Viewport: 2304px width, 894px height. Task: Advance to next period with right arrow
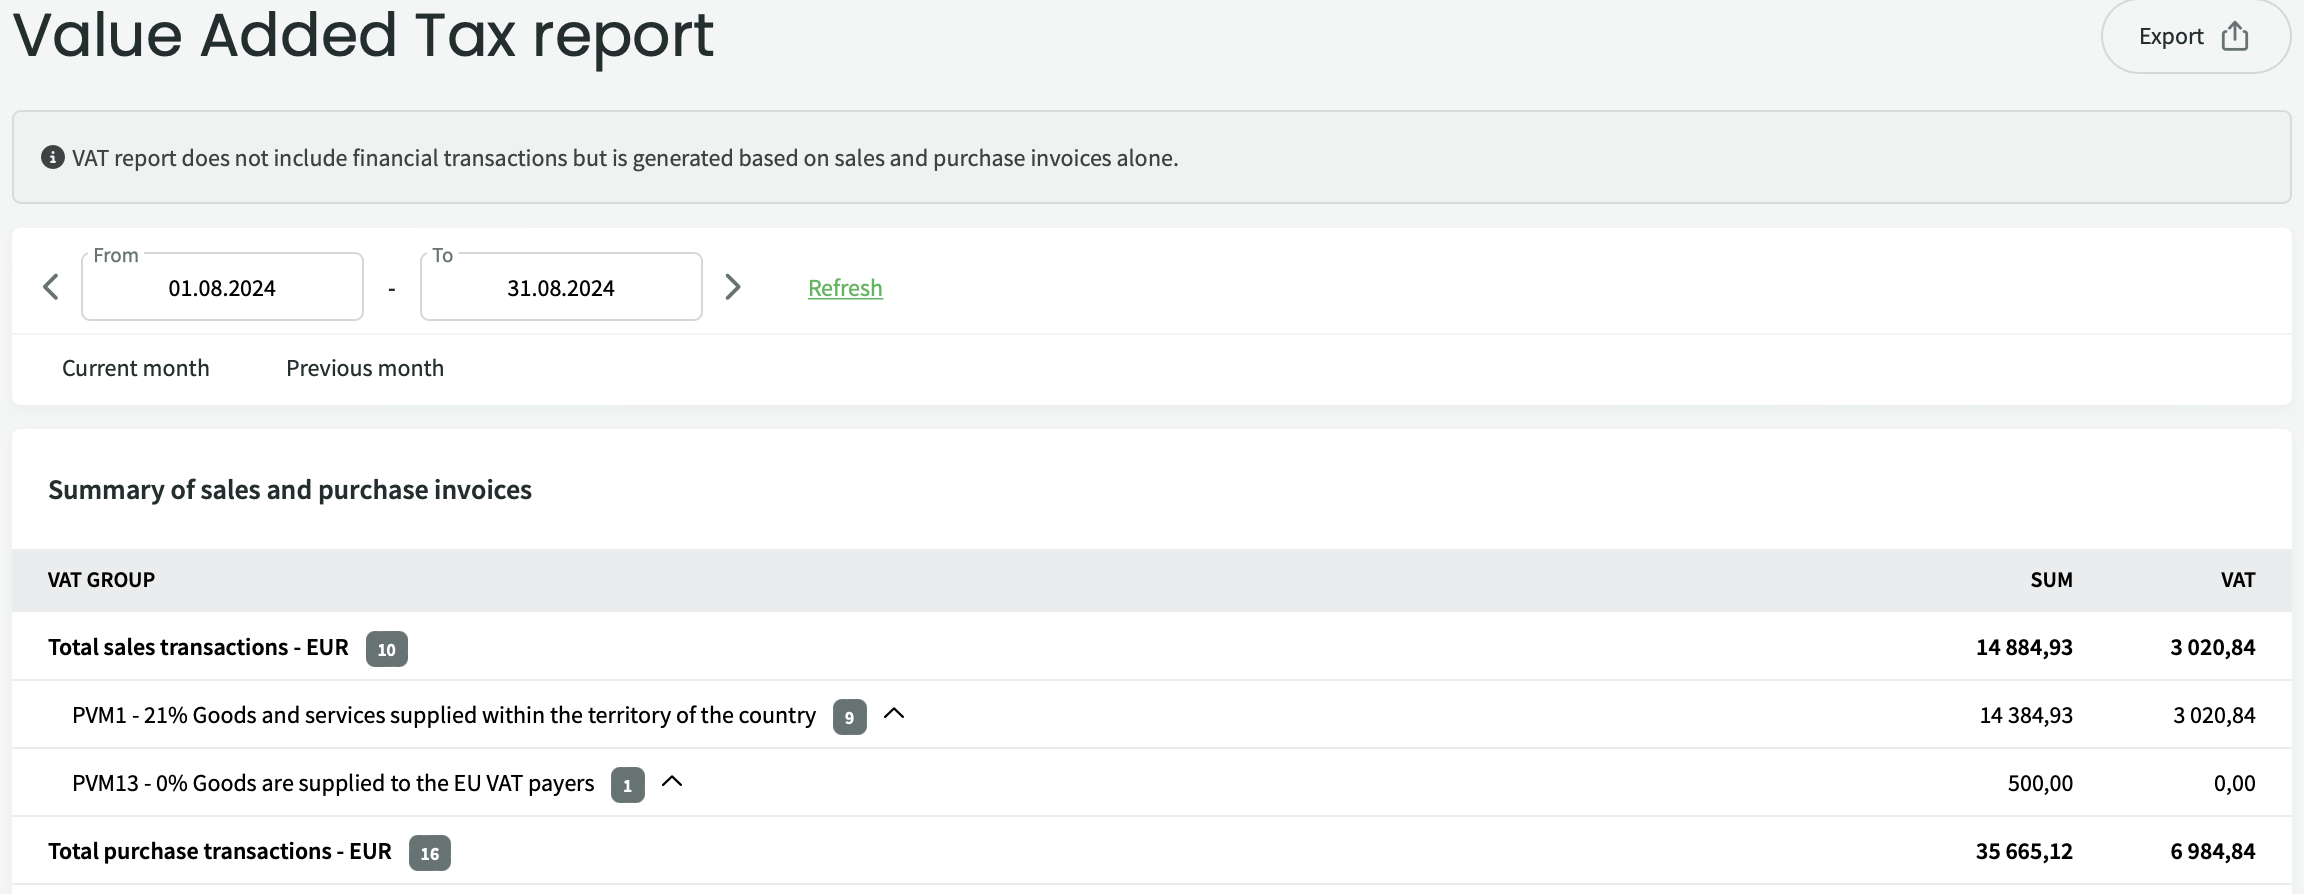click(732, 288)
